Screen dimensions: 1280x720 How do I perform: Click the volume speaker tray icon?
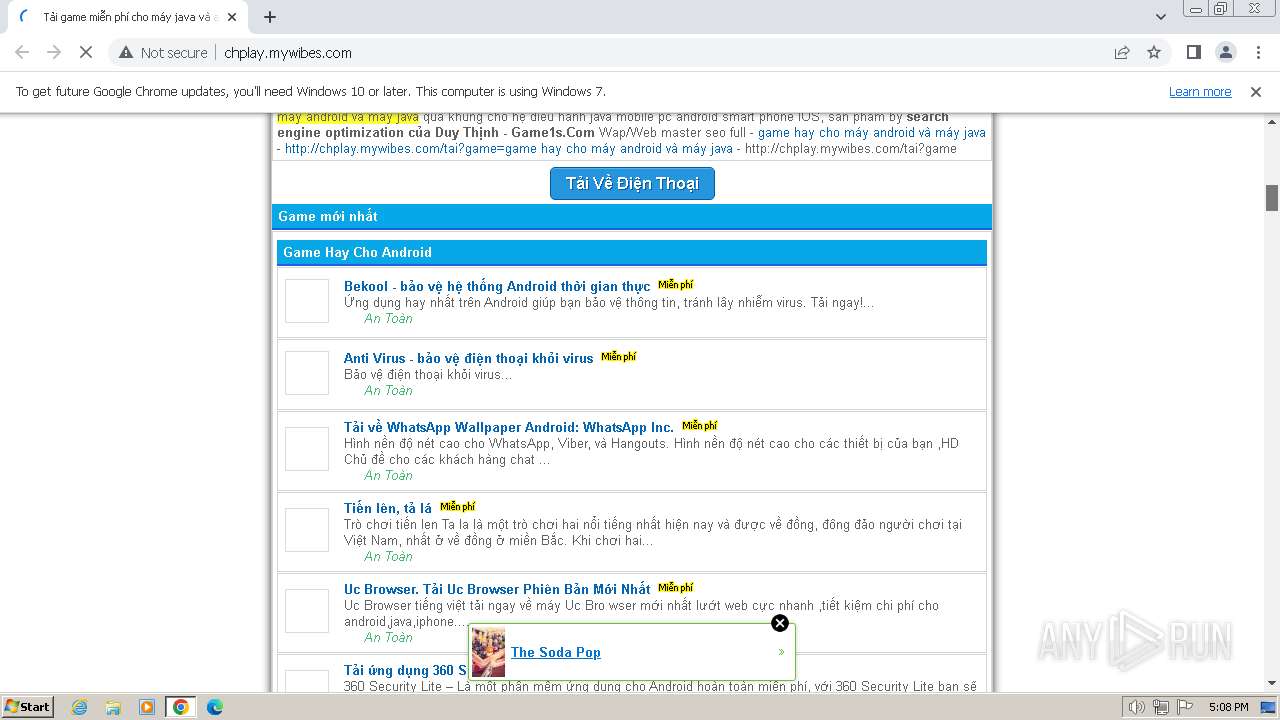pyautogui.click(x=1137, y=707)
